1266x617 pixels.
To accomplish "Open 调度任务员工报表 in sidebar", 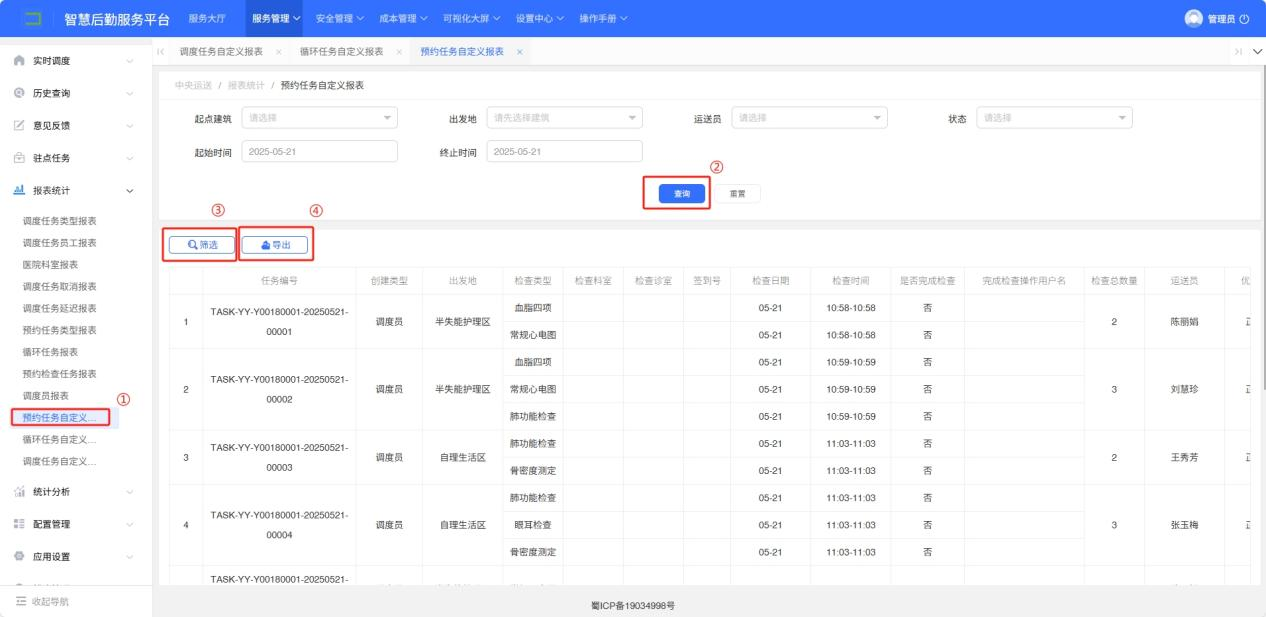I will coord(60,243).
